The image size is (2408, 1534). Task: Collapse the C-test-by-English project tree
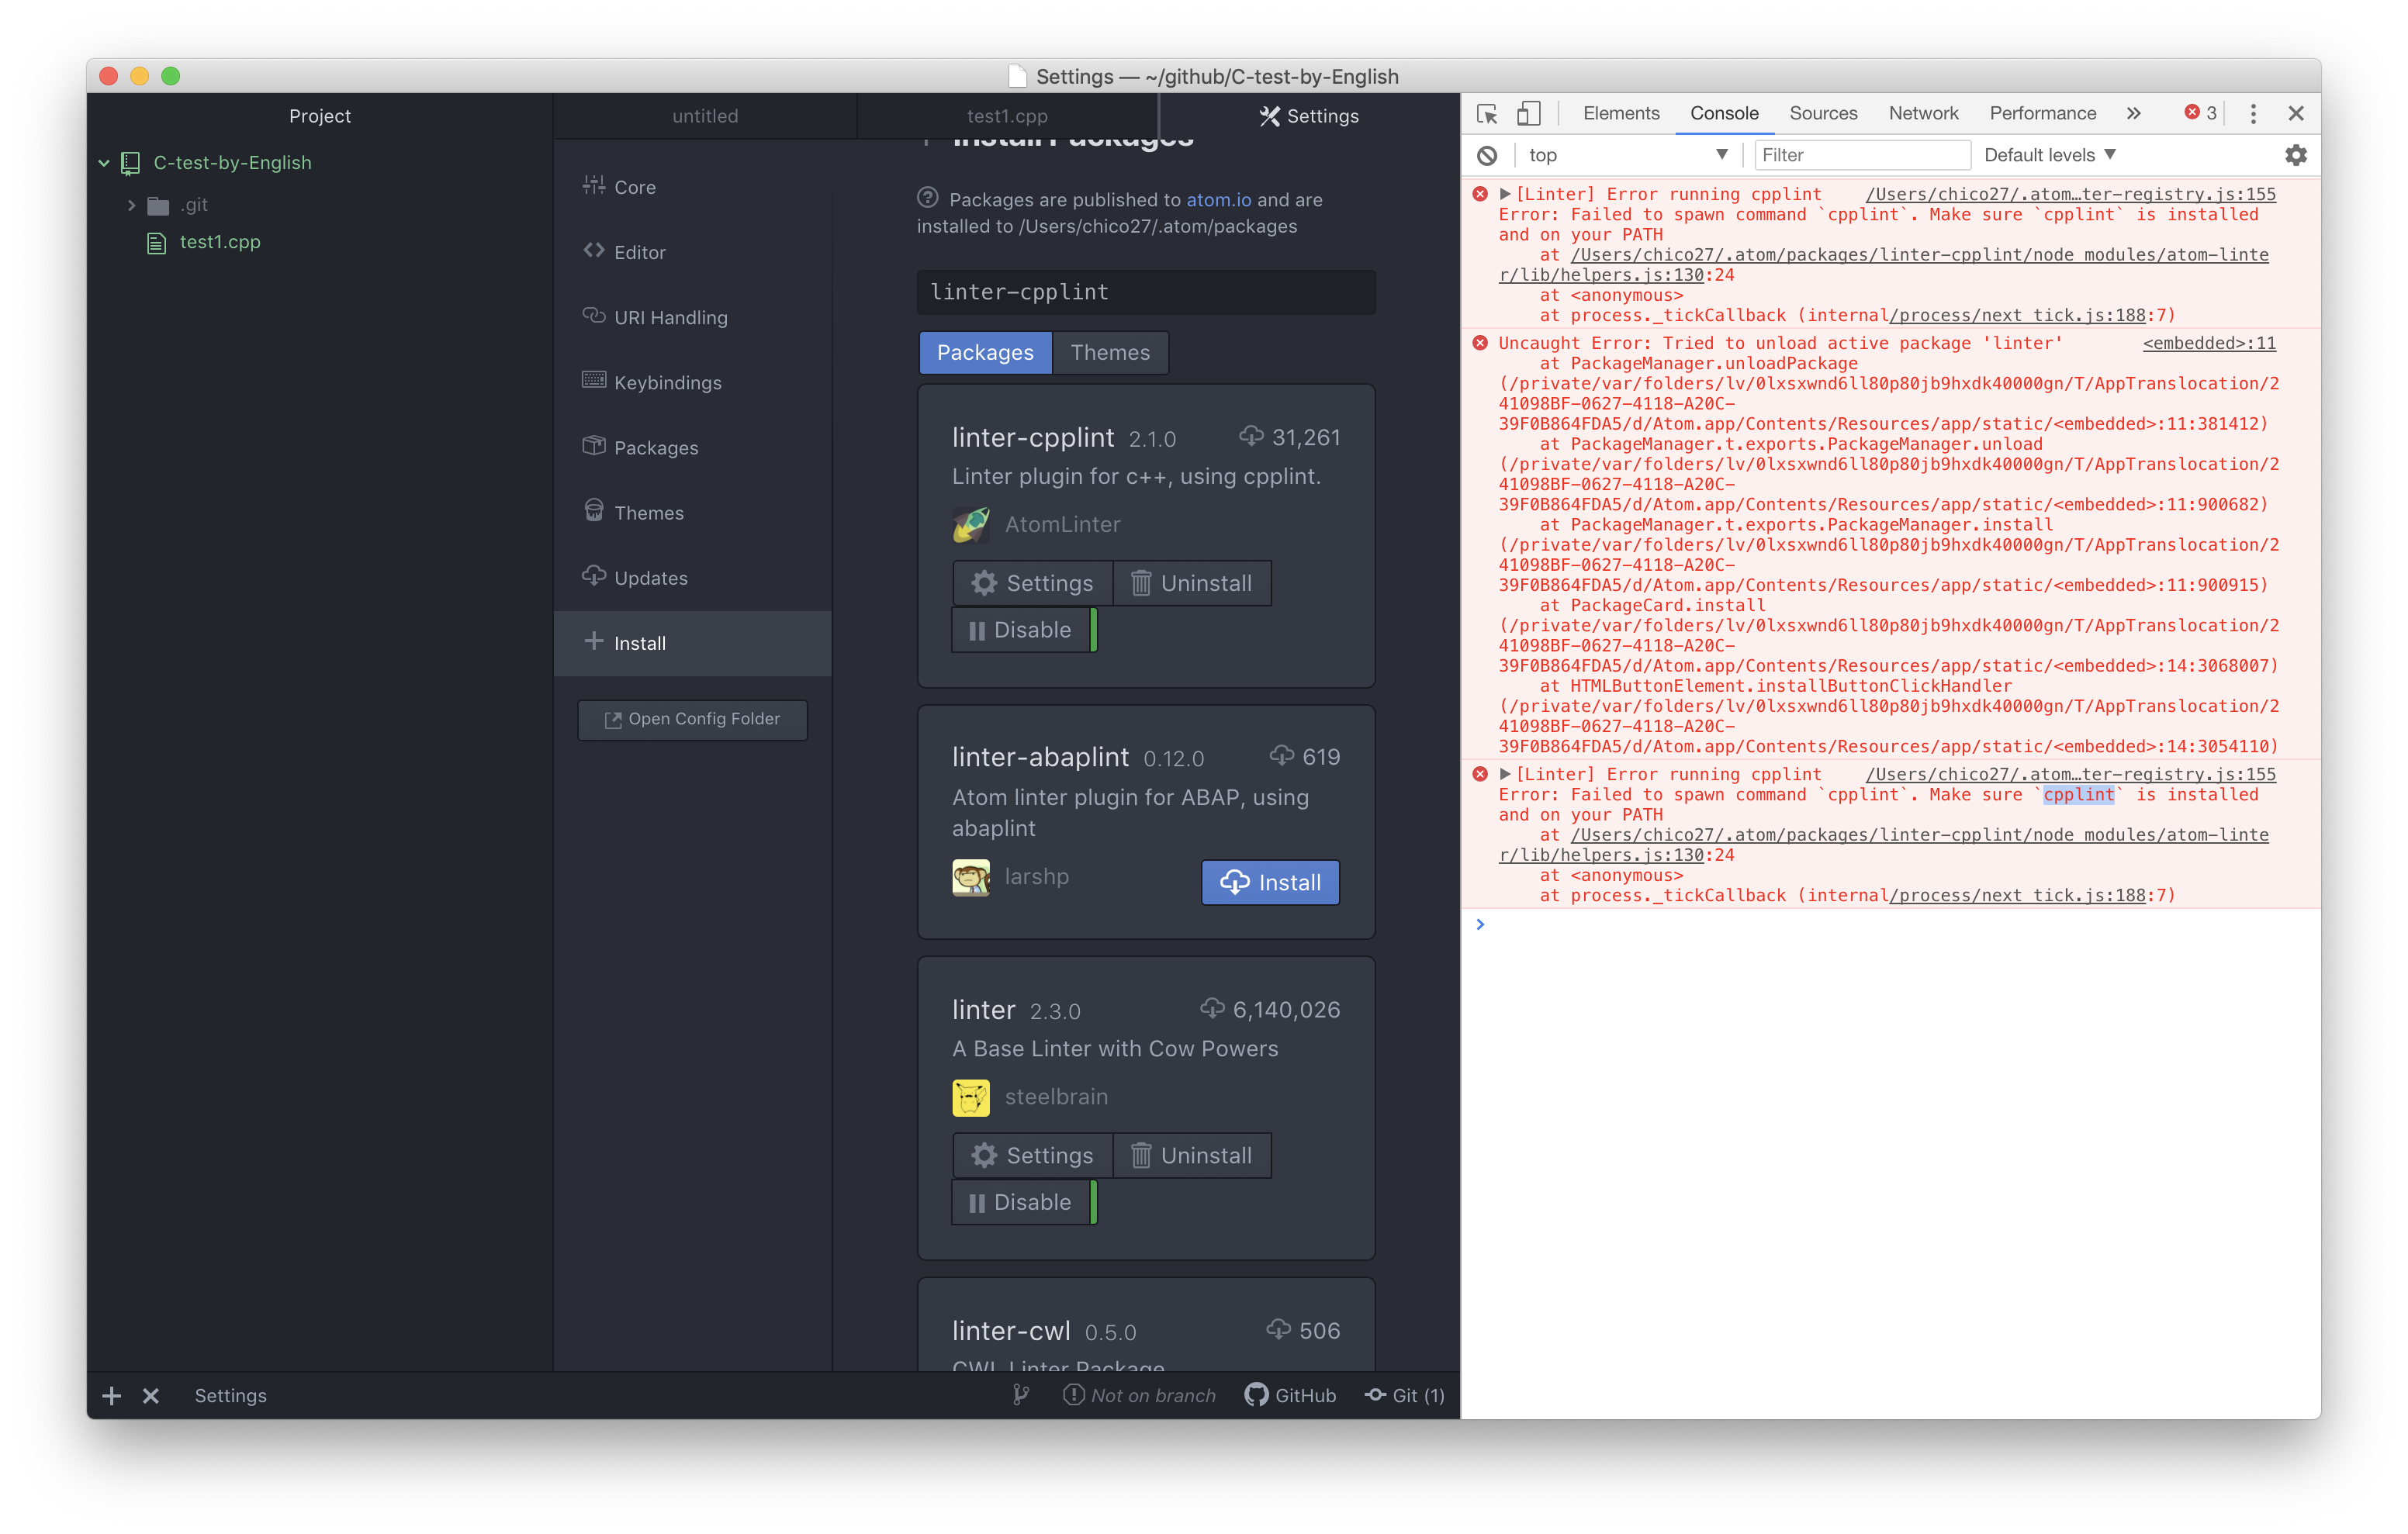tap(104, 162)
